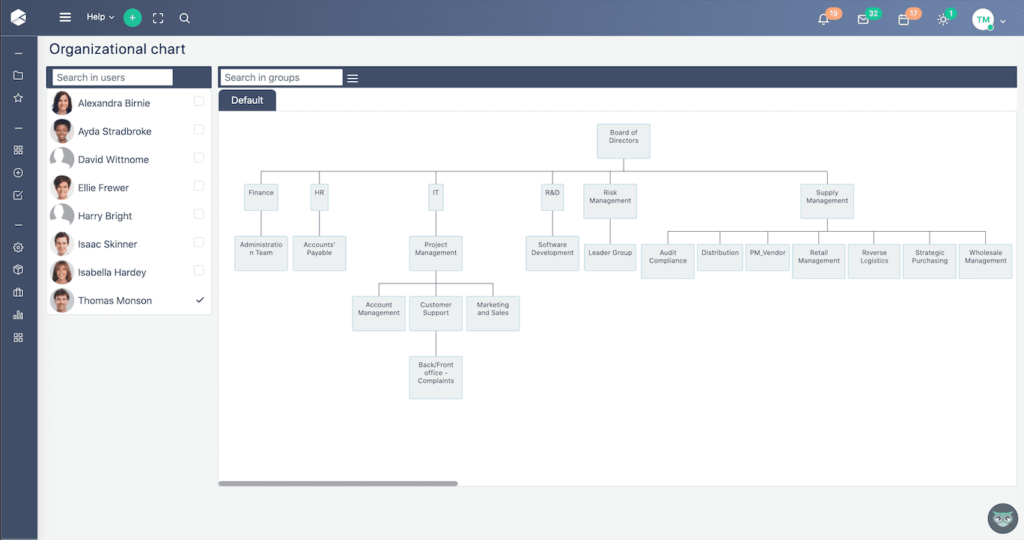Open the groups list menu icon
1024x540 pixels.
353,78
